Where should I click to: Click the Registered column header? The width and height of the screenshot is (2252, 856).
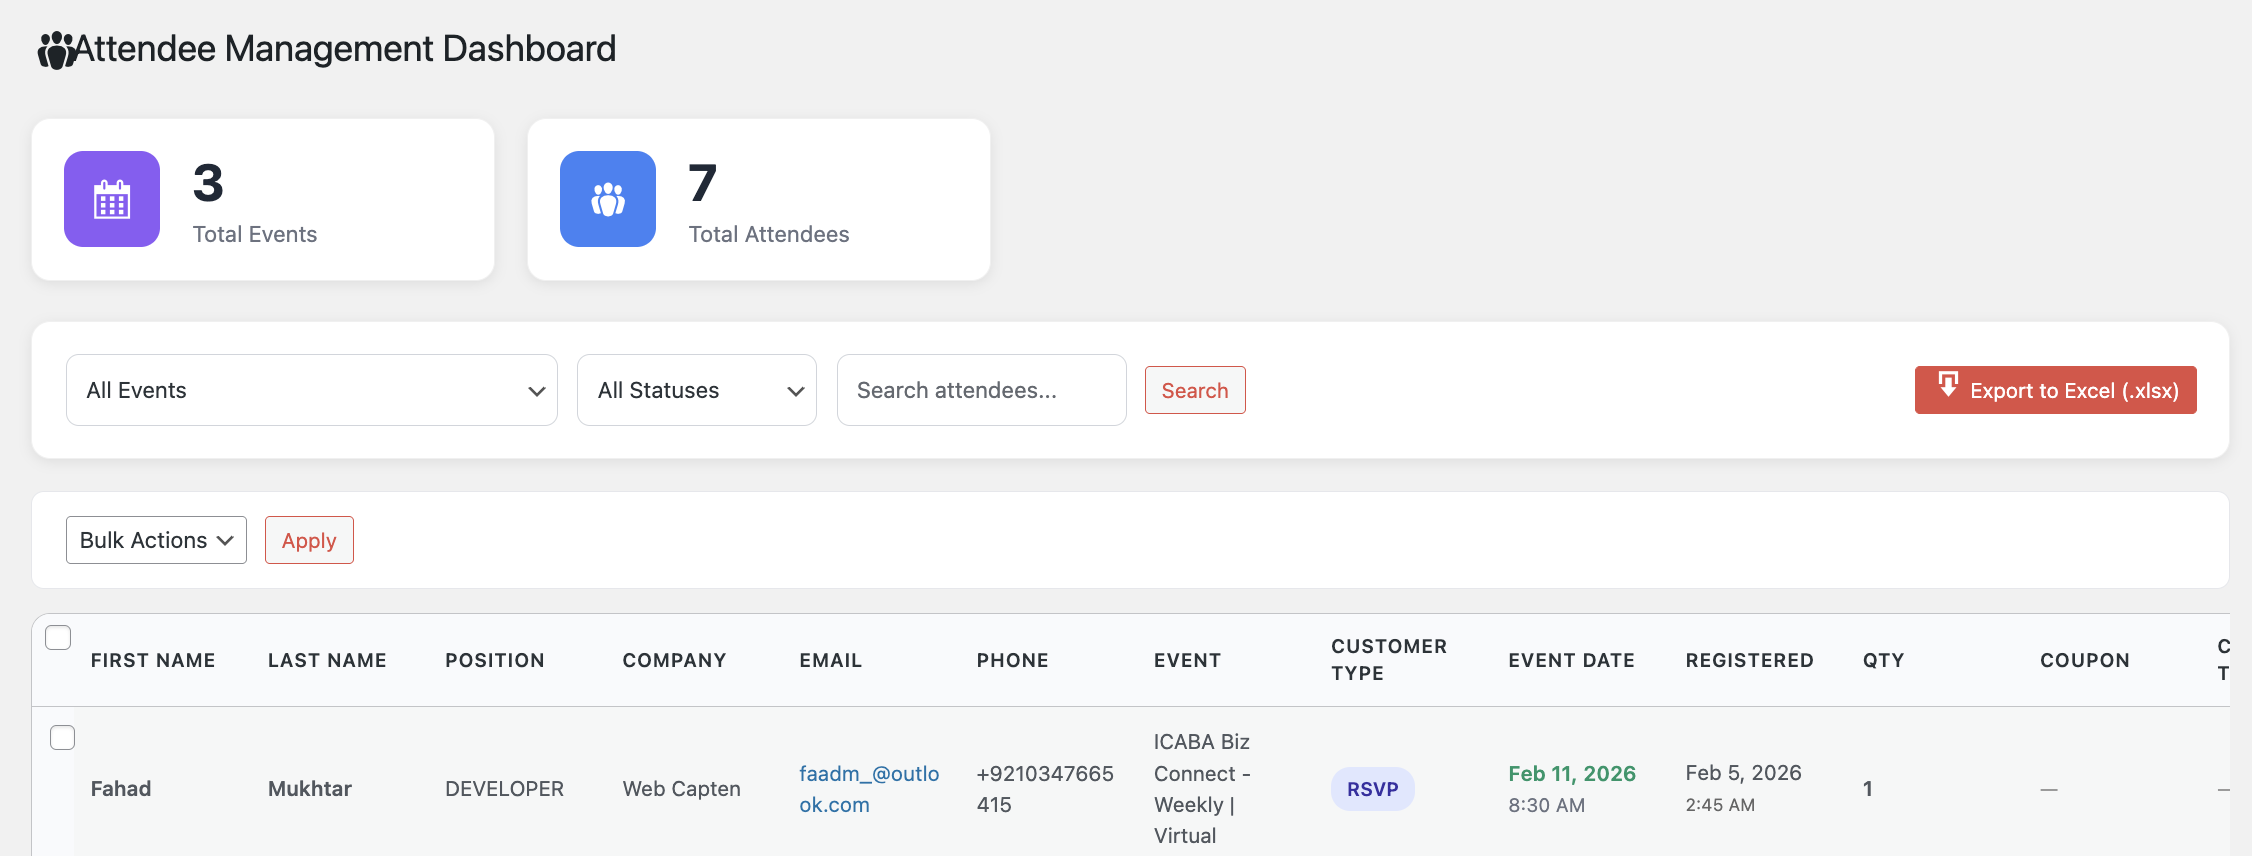click(x=1749, y=660)
